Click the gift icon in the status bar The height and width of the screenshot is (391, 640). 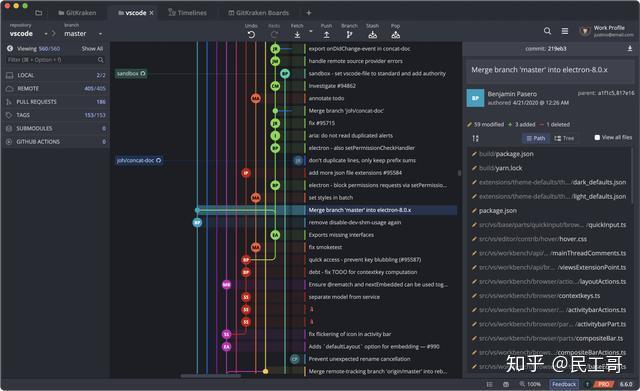click(506, 384)
